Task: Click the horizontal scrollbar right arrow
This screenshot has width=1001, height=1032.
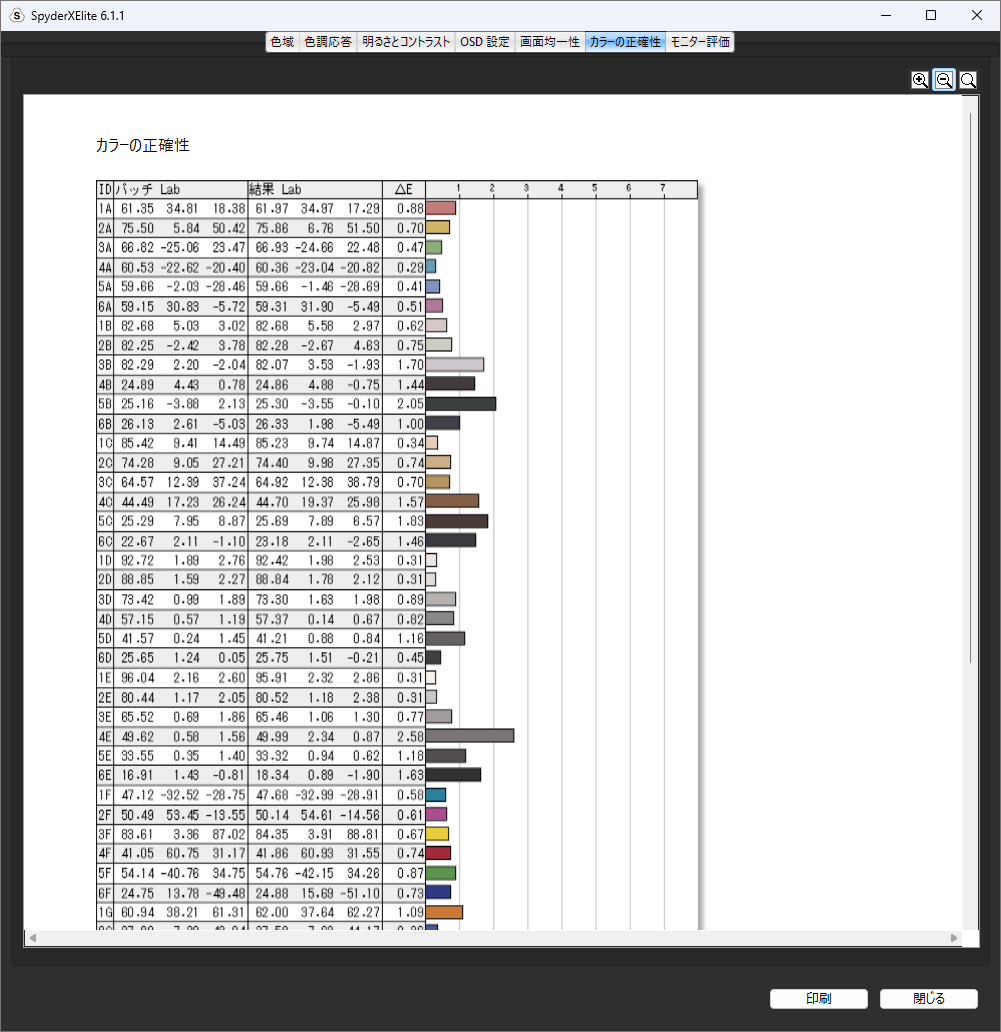Action: click(955, 938)
